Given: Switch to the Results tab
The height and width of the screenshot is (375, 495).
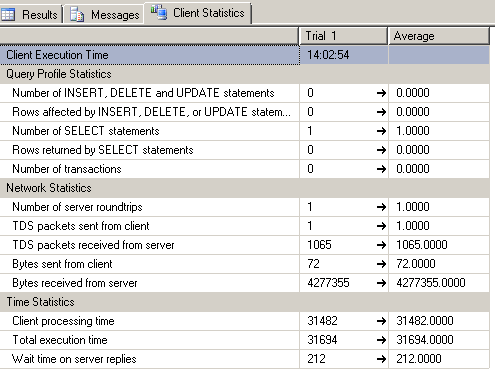Looking at the screenshot, I should click(31, 15).
